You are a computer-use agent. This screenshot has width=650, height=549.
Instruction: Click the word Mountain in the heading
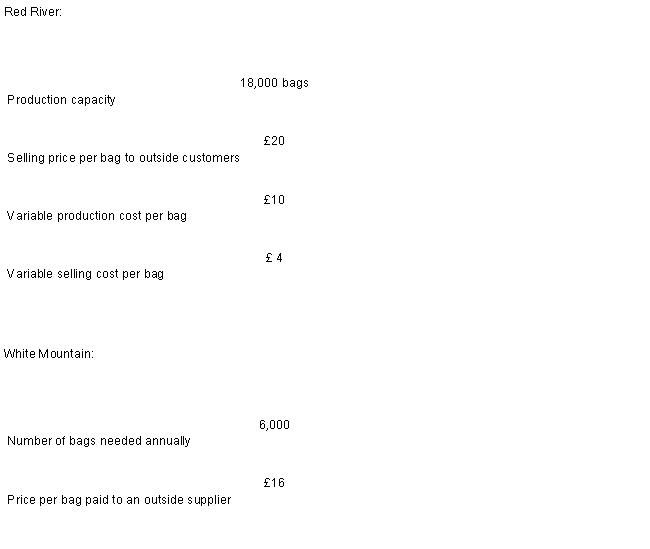click(66, 354)
